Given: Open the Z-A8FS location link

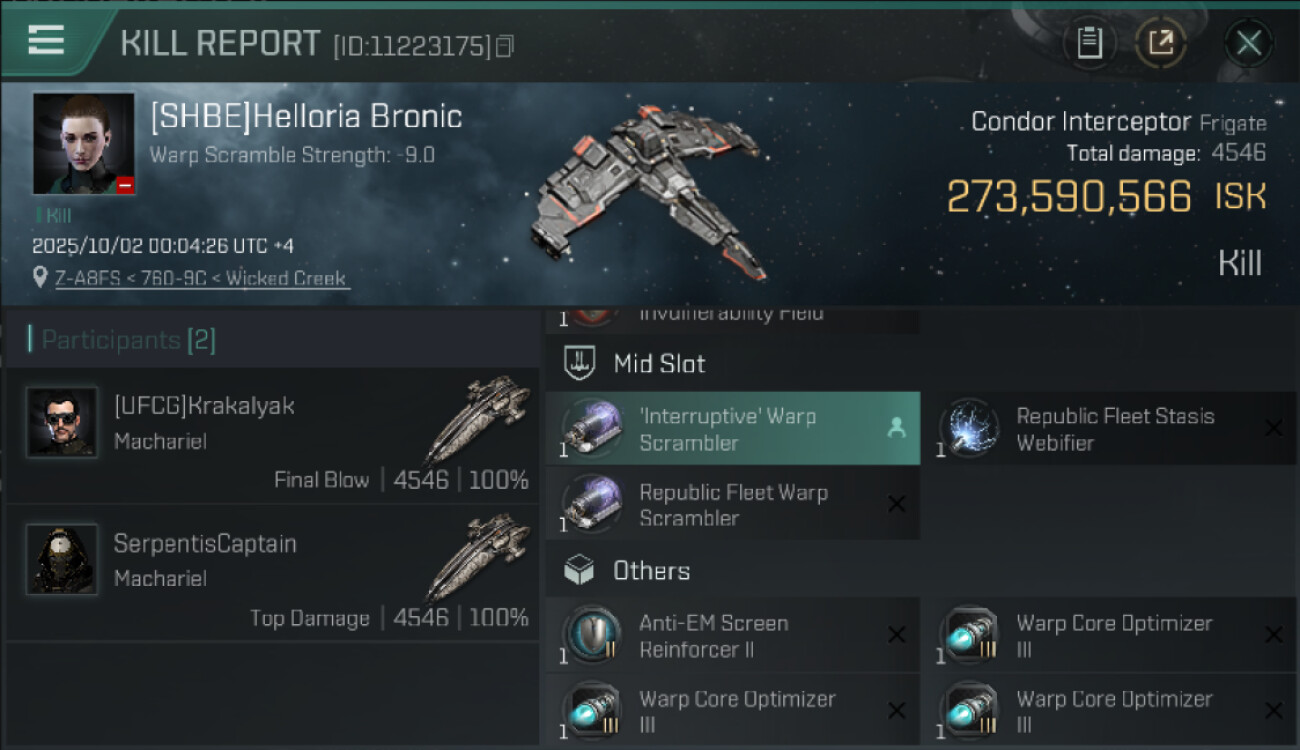Looking at the screenshot, I should [x=201, y=278].
